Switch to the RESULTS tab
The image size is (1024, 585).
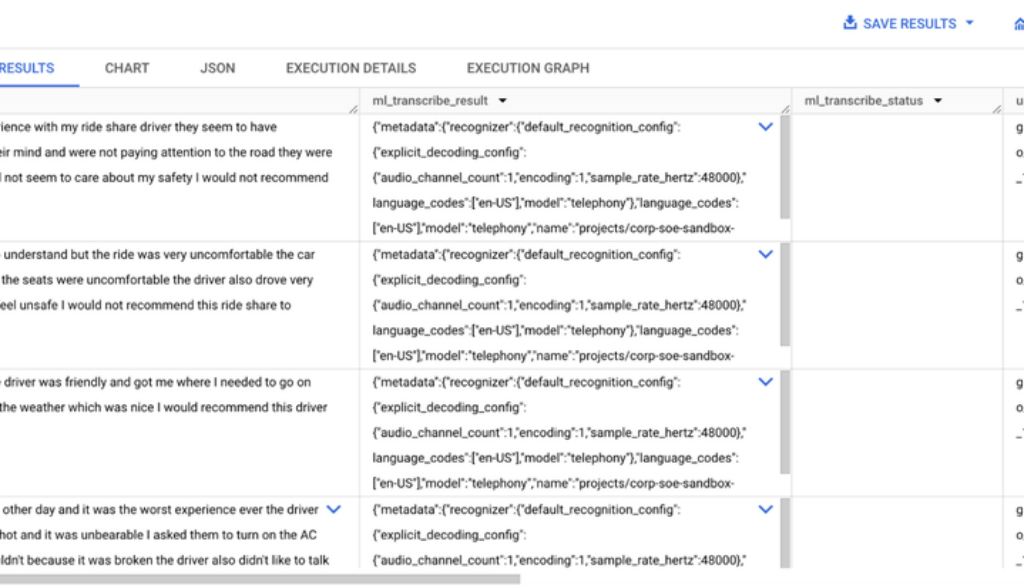(x=27, y=68)
